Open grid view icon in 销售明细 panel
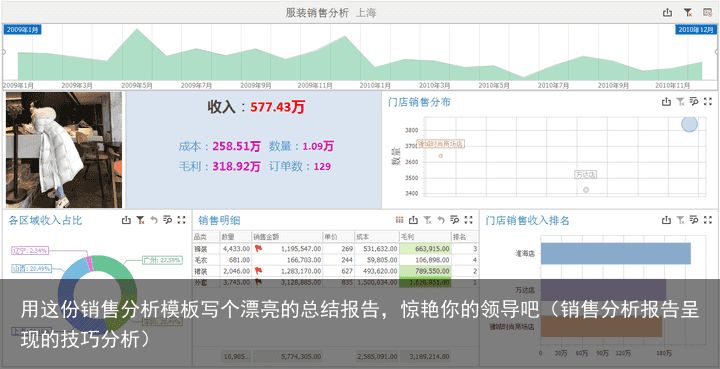720x369 pixels. point(399,220)
